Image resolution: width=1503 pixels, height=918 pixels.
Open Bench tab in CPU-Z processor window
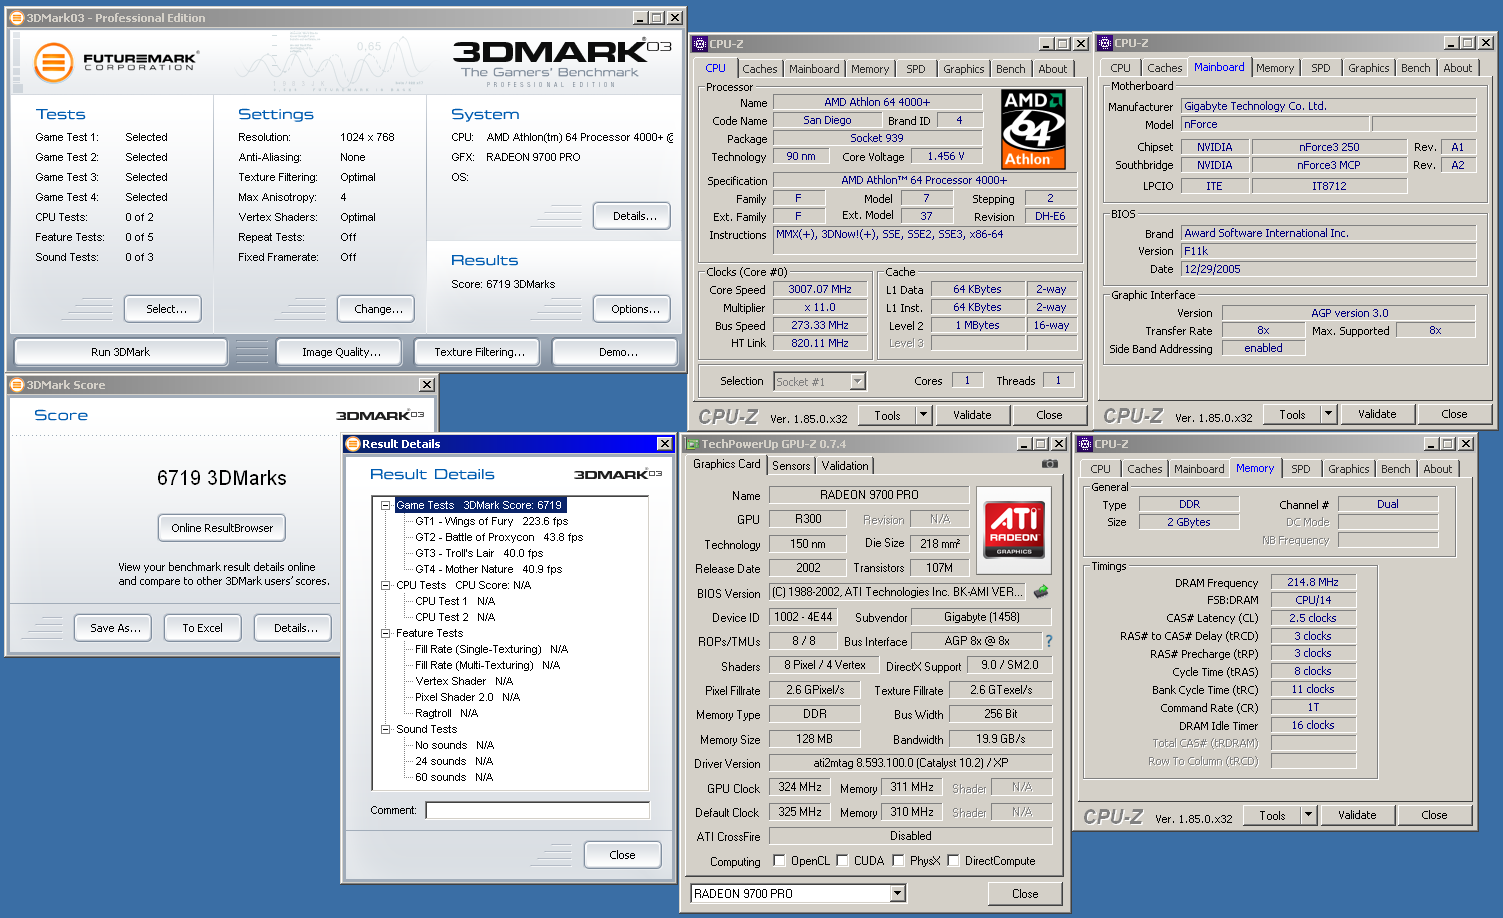[x=1011, y=69]
